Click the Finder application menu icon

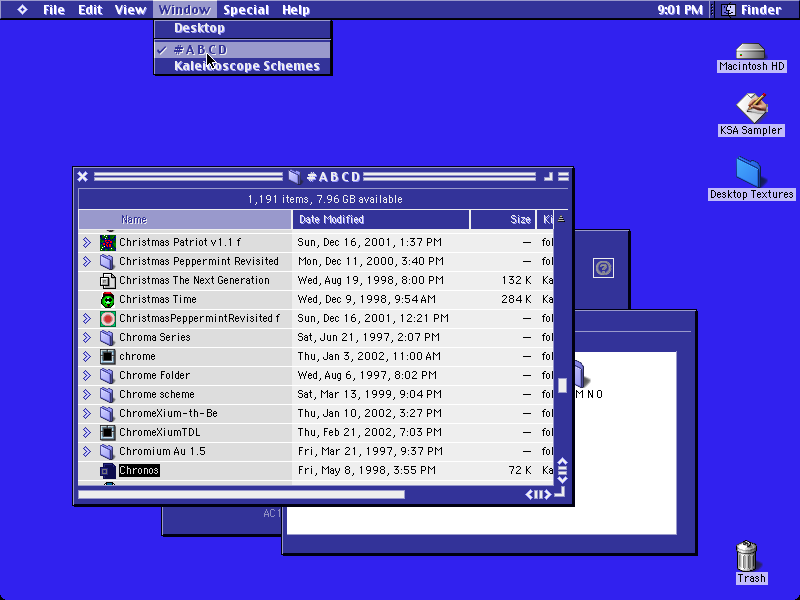[x=728, y=10]
